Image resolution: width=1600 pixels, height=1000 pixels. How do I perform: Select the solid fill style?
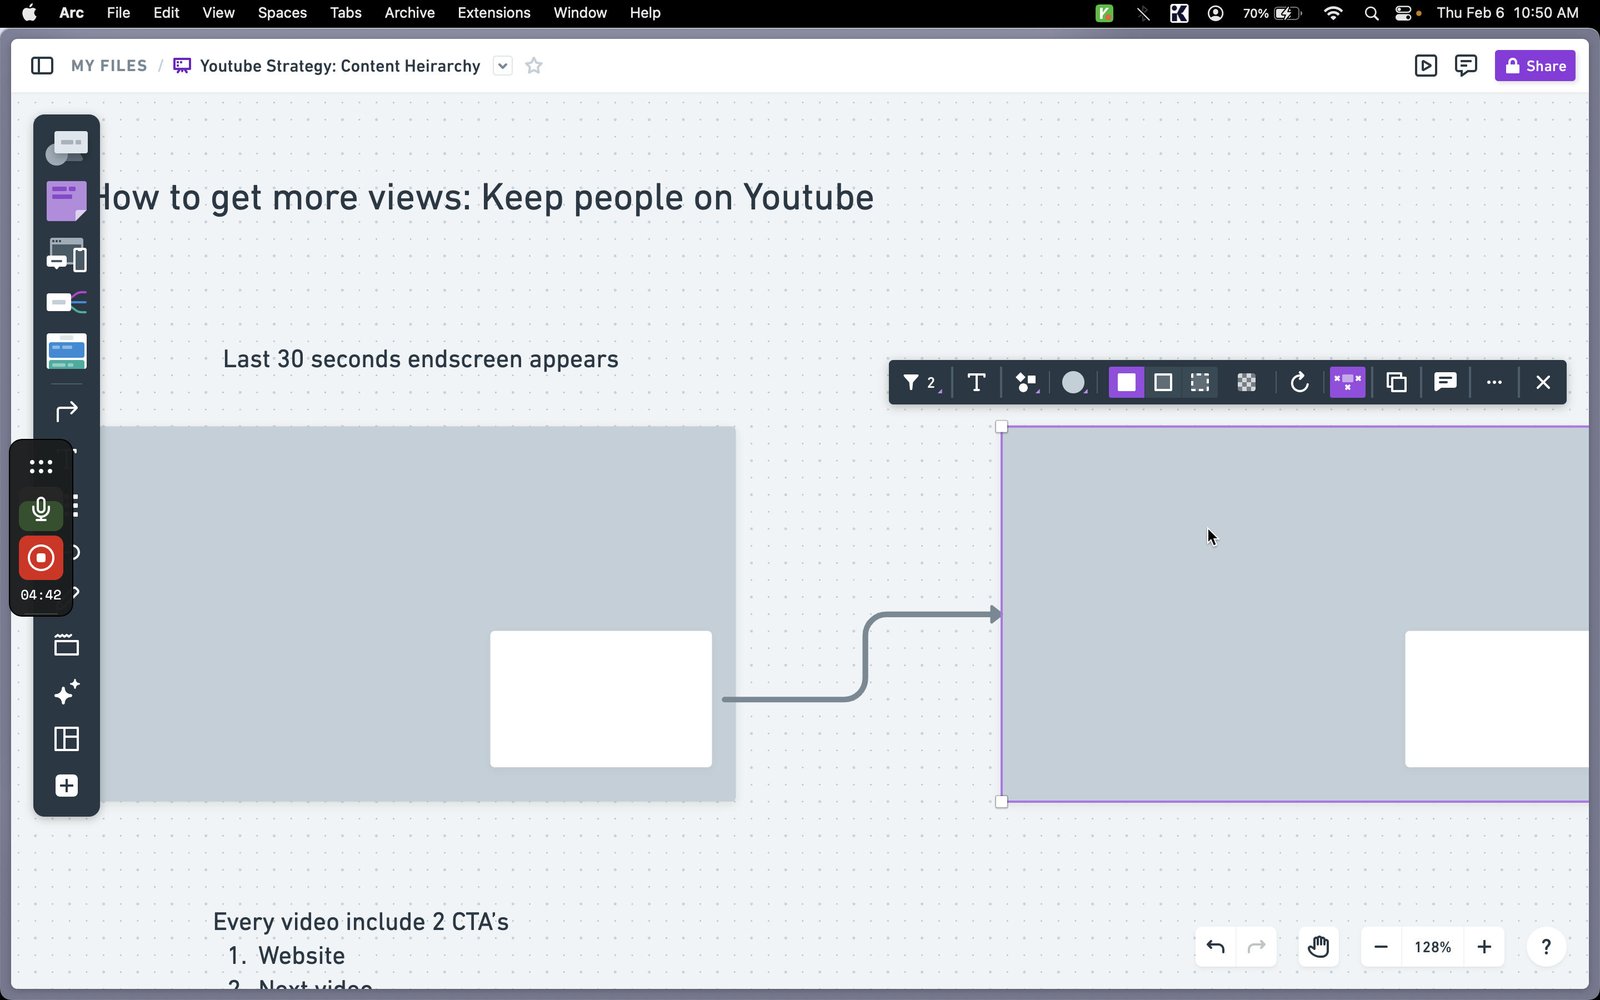[1126, 382]
